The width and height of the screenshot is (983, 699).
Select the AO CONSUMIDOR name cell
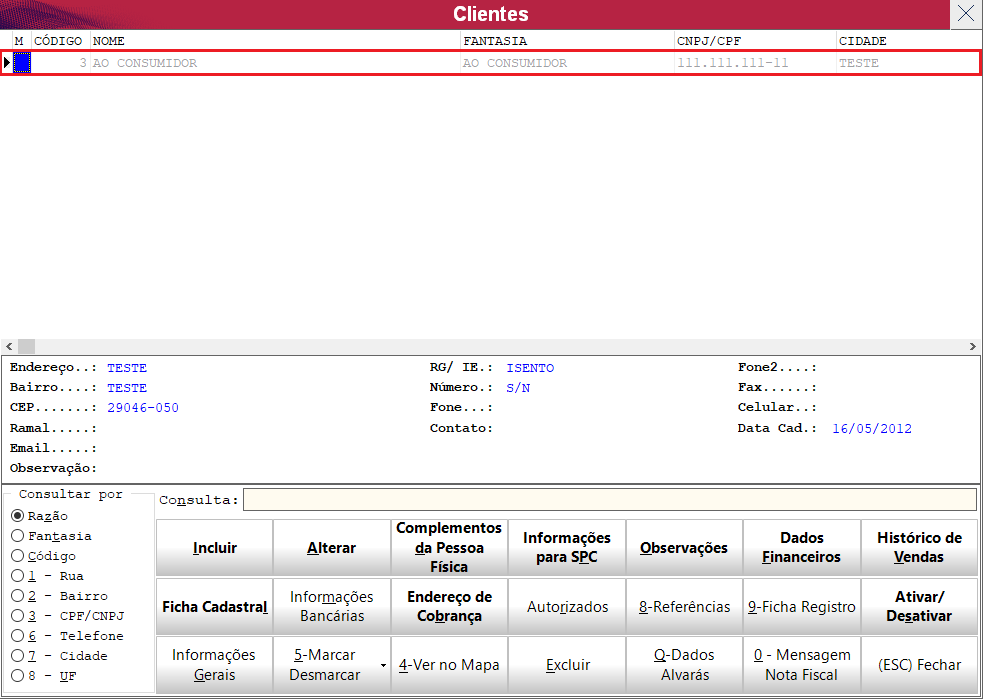point(275,63)
